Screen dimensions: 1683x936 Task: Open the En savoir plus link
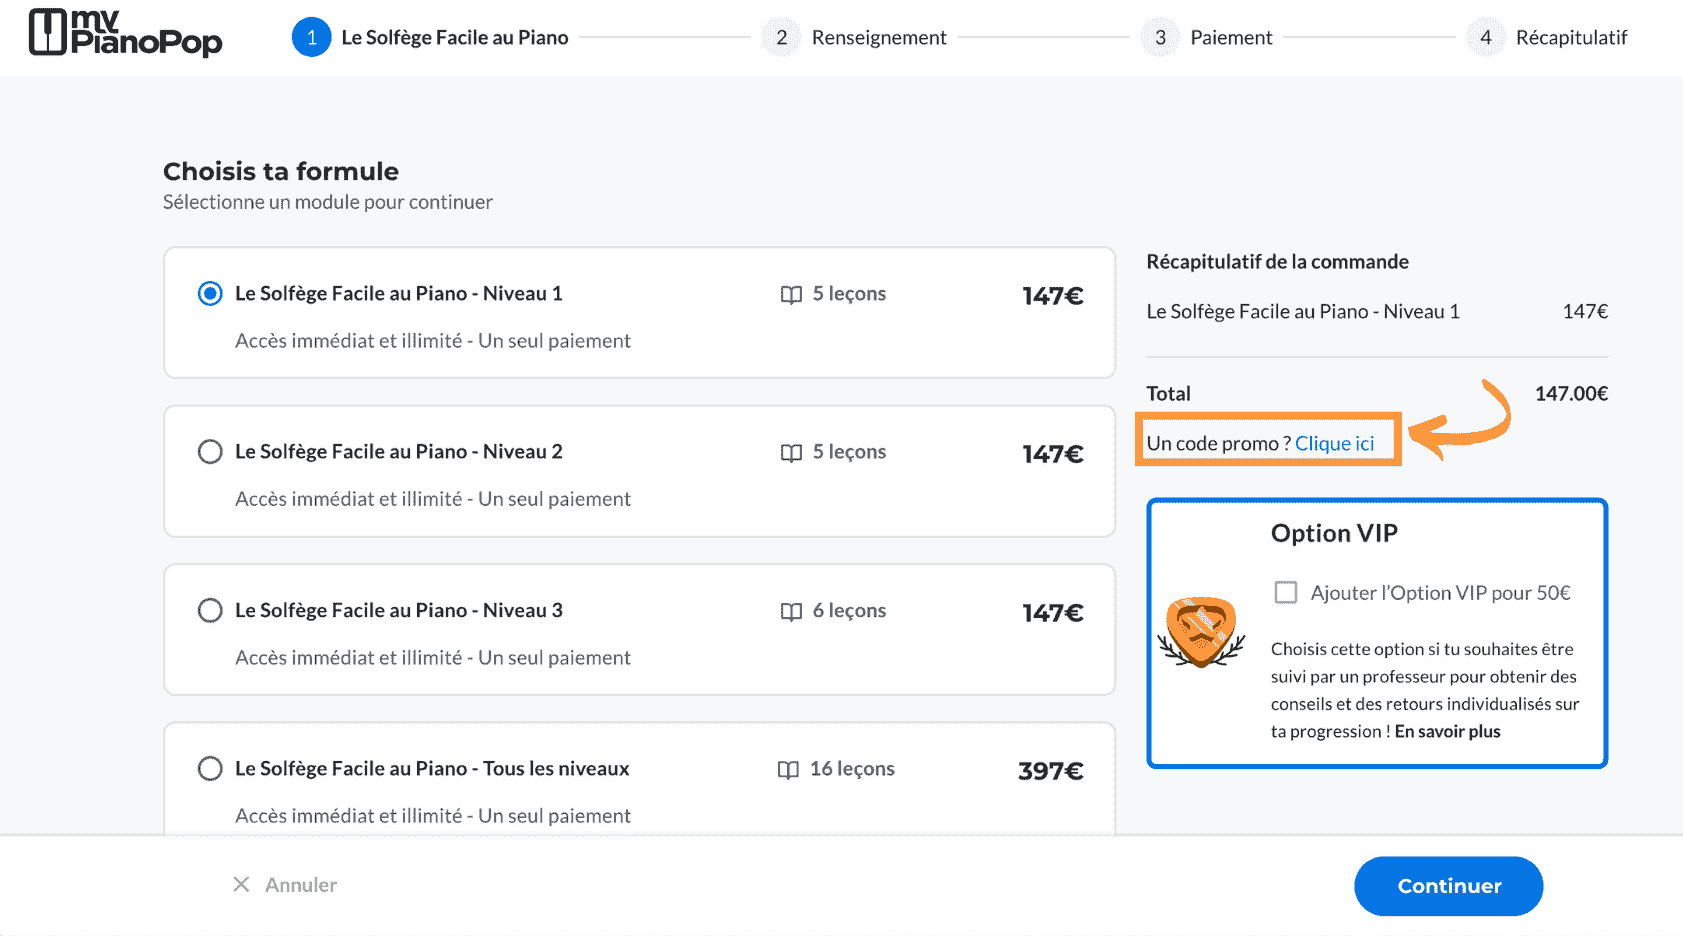(x=1447, y=731)
